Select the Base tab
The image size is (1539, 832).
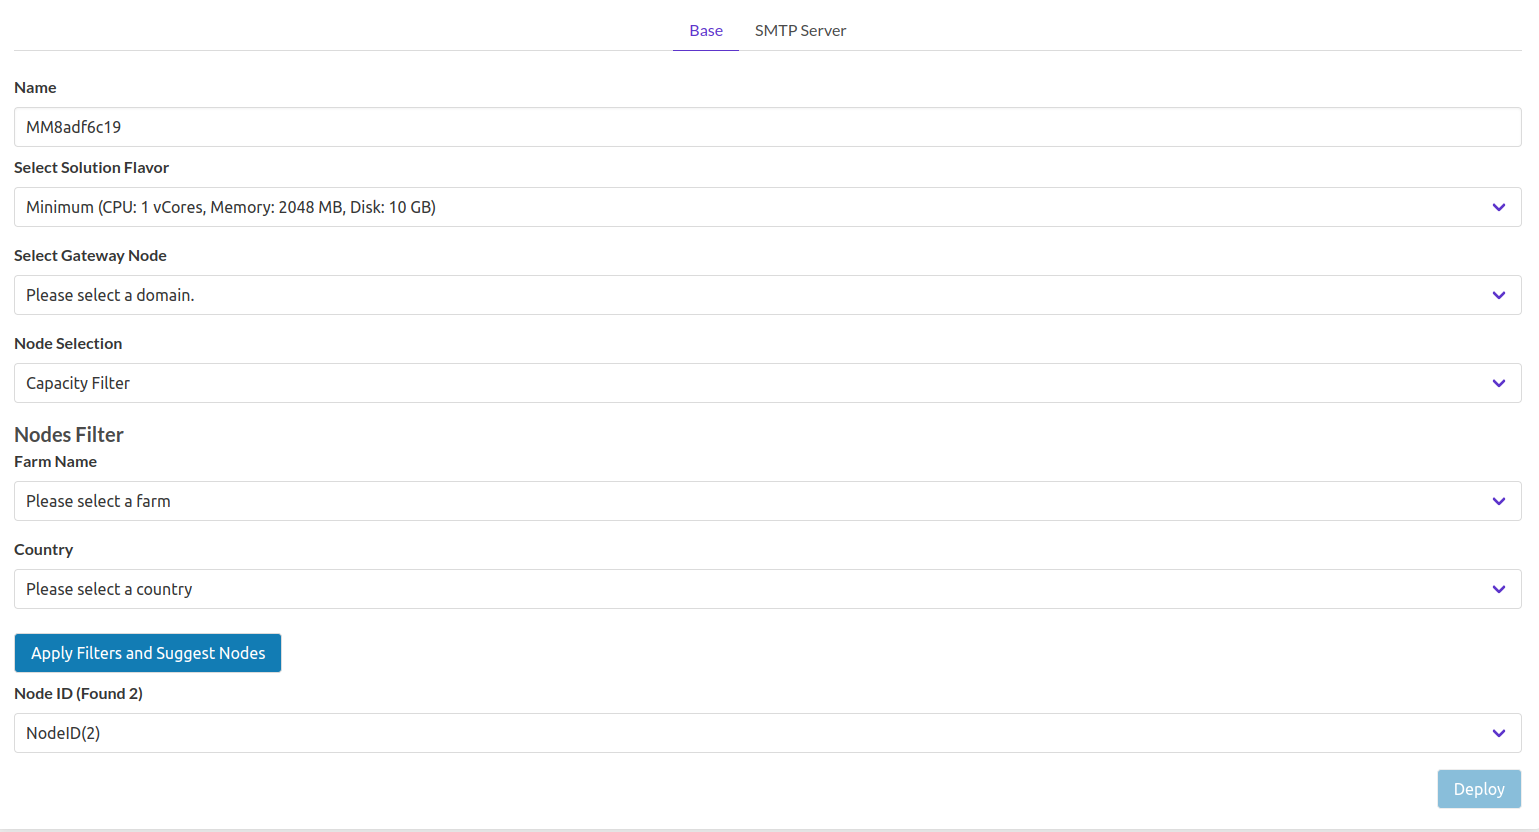click(705, 30)
